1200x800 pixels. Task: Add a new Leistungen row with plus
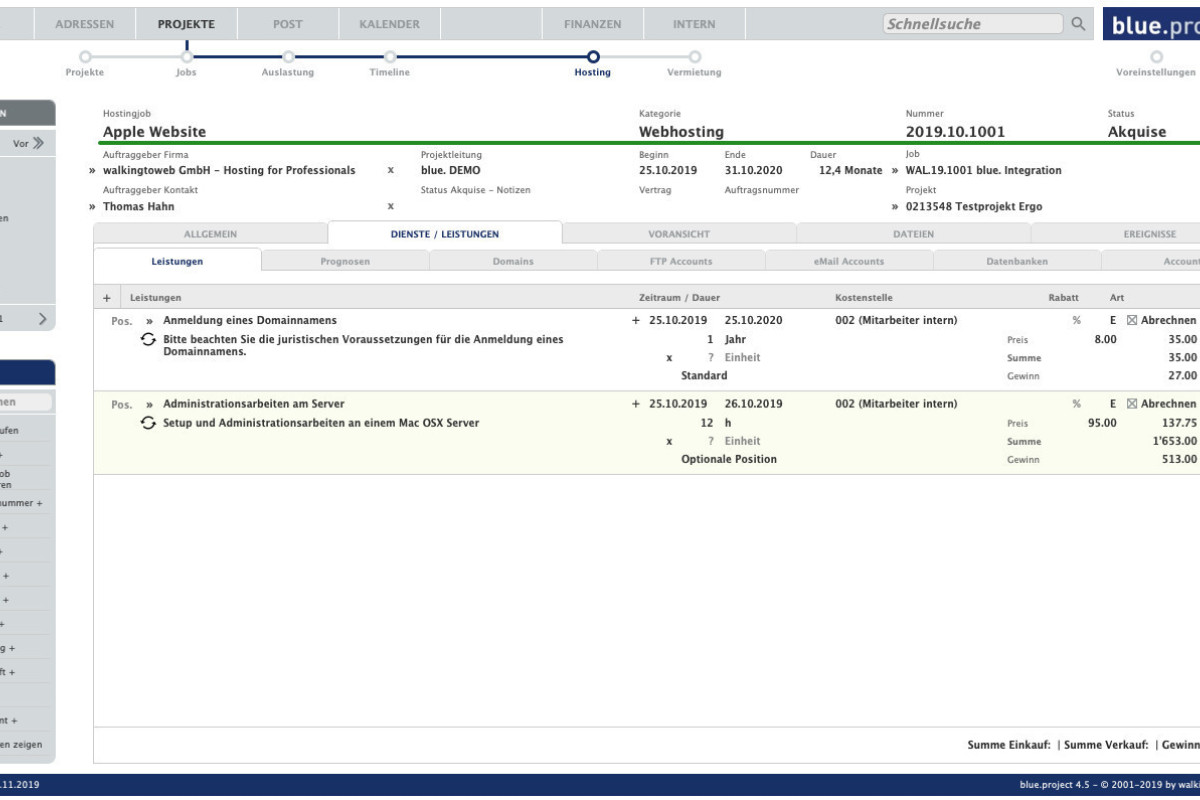point(107,298)
